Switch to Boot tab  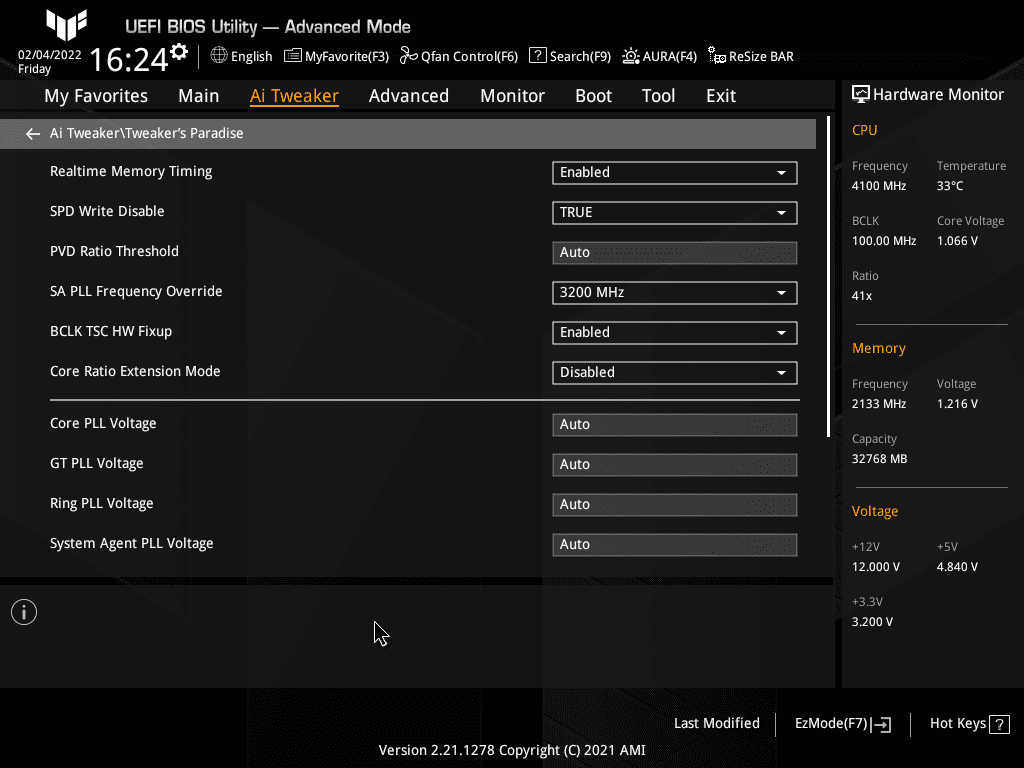[593, 96]
